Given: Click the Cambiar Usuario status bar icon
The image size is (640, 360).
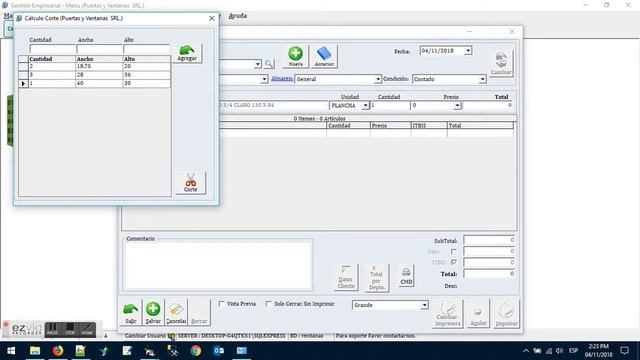Looking at the screenshot, I should [x=171, y=336].
